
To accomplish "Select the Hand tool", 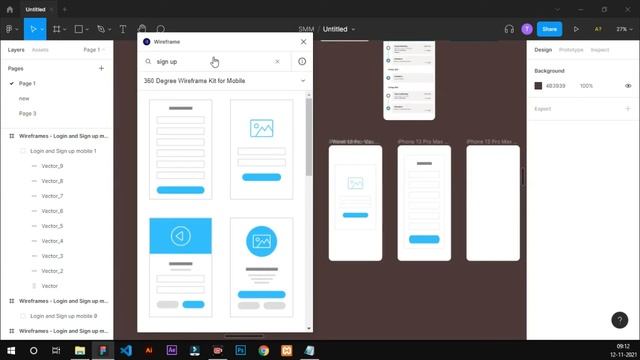I will click(x=142, y=29).
